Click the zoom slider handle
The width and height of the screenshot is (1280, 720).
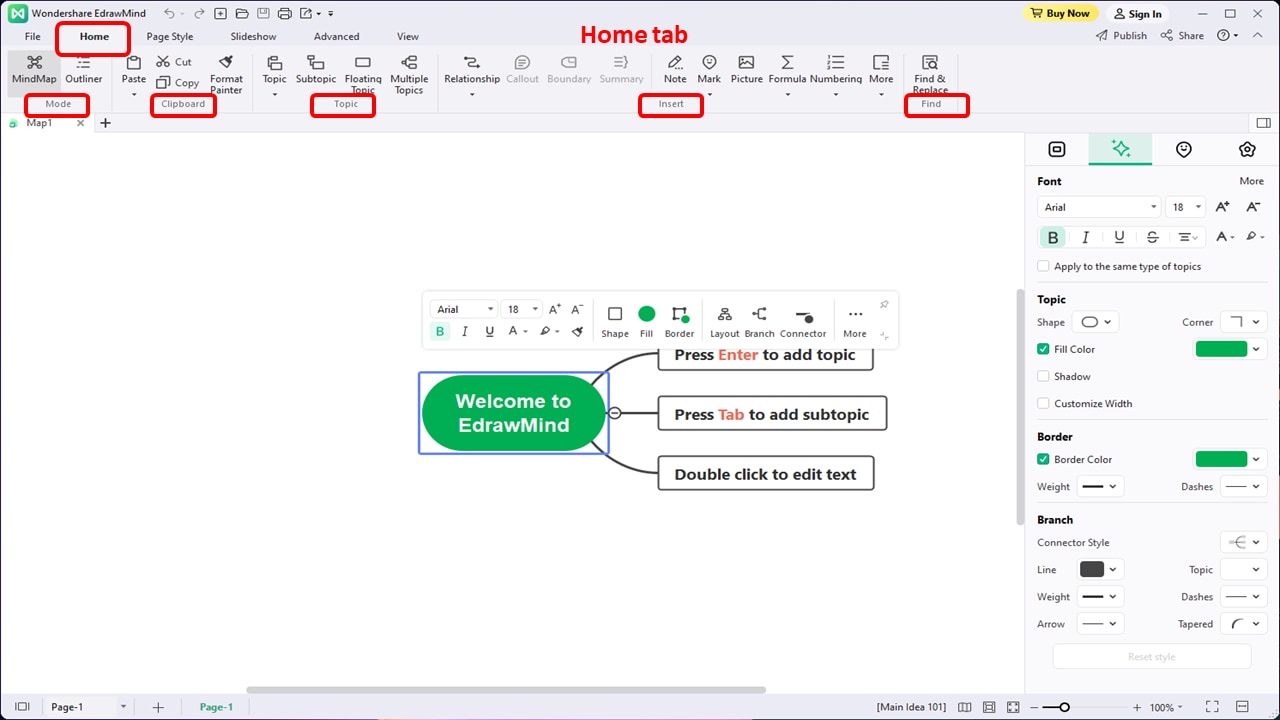coord(1064,707)
